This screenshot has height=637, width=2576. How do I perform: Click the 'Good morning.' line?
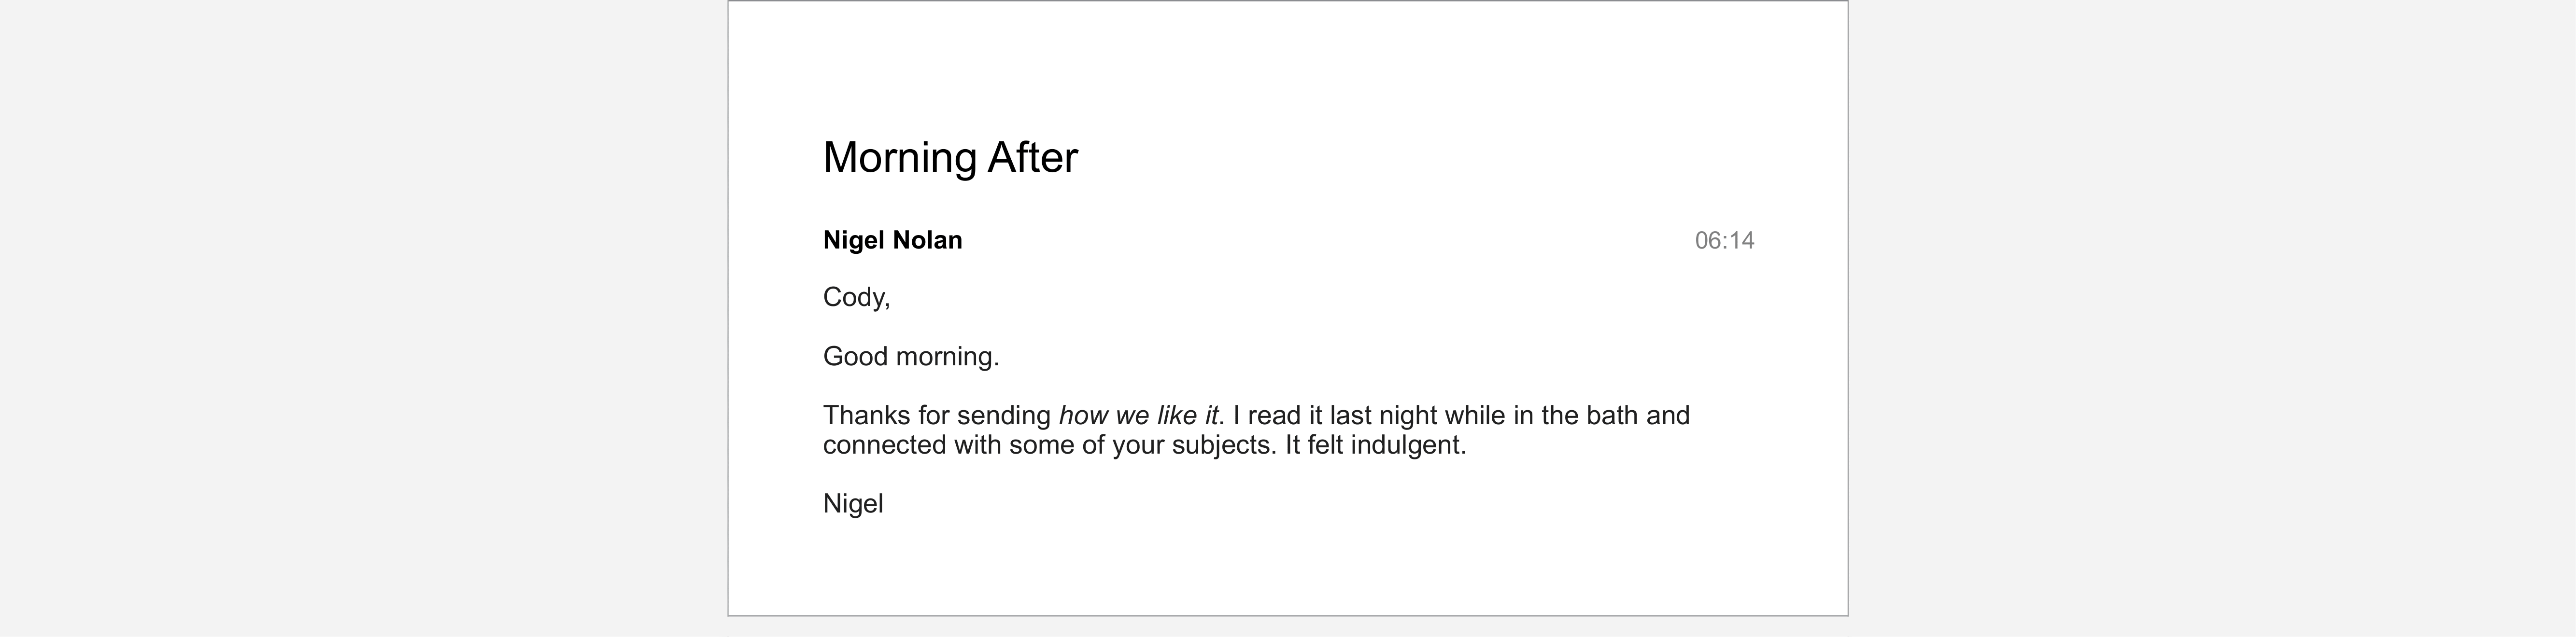click(910, 356)
